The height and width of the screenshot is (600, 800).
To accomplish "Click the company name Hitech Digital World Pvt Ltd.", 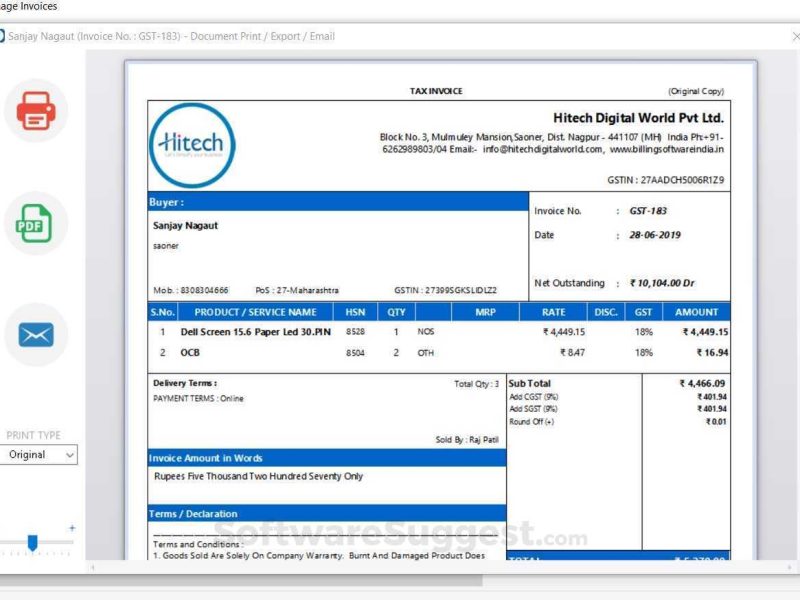I will tap(638, 118).
